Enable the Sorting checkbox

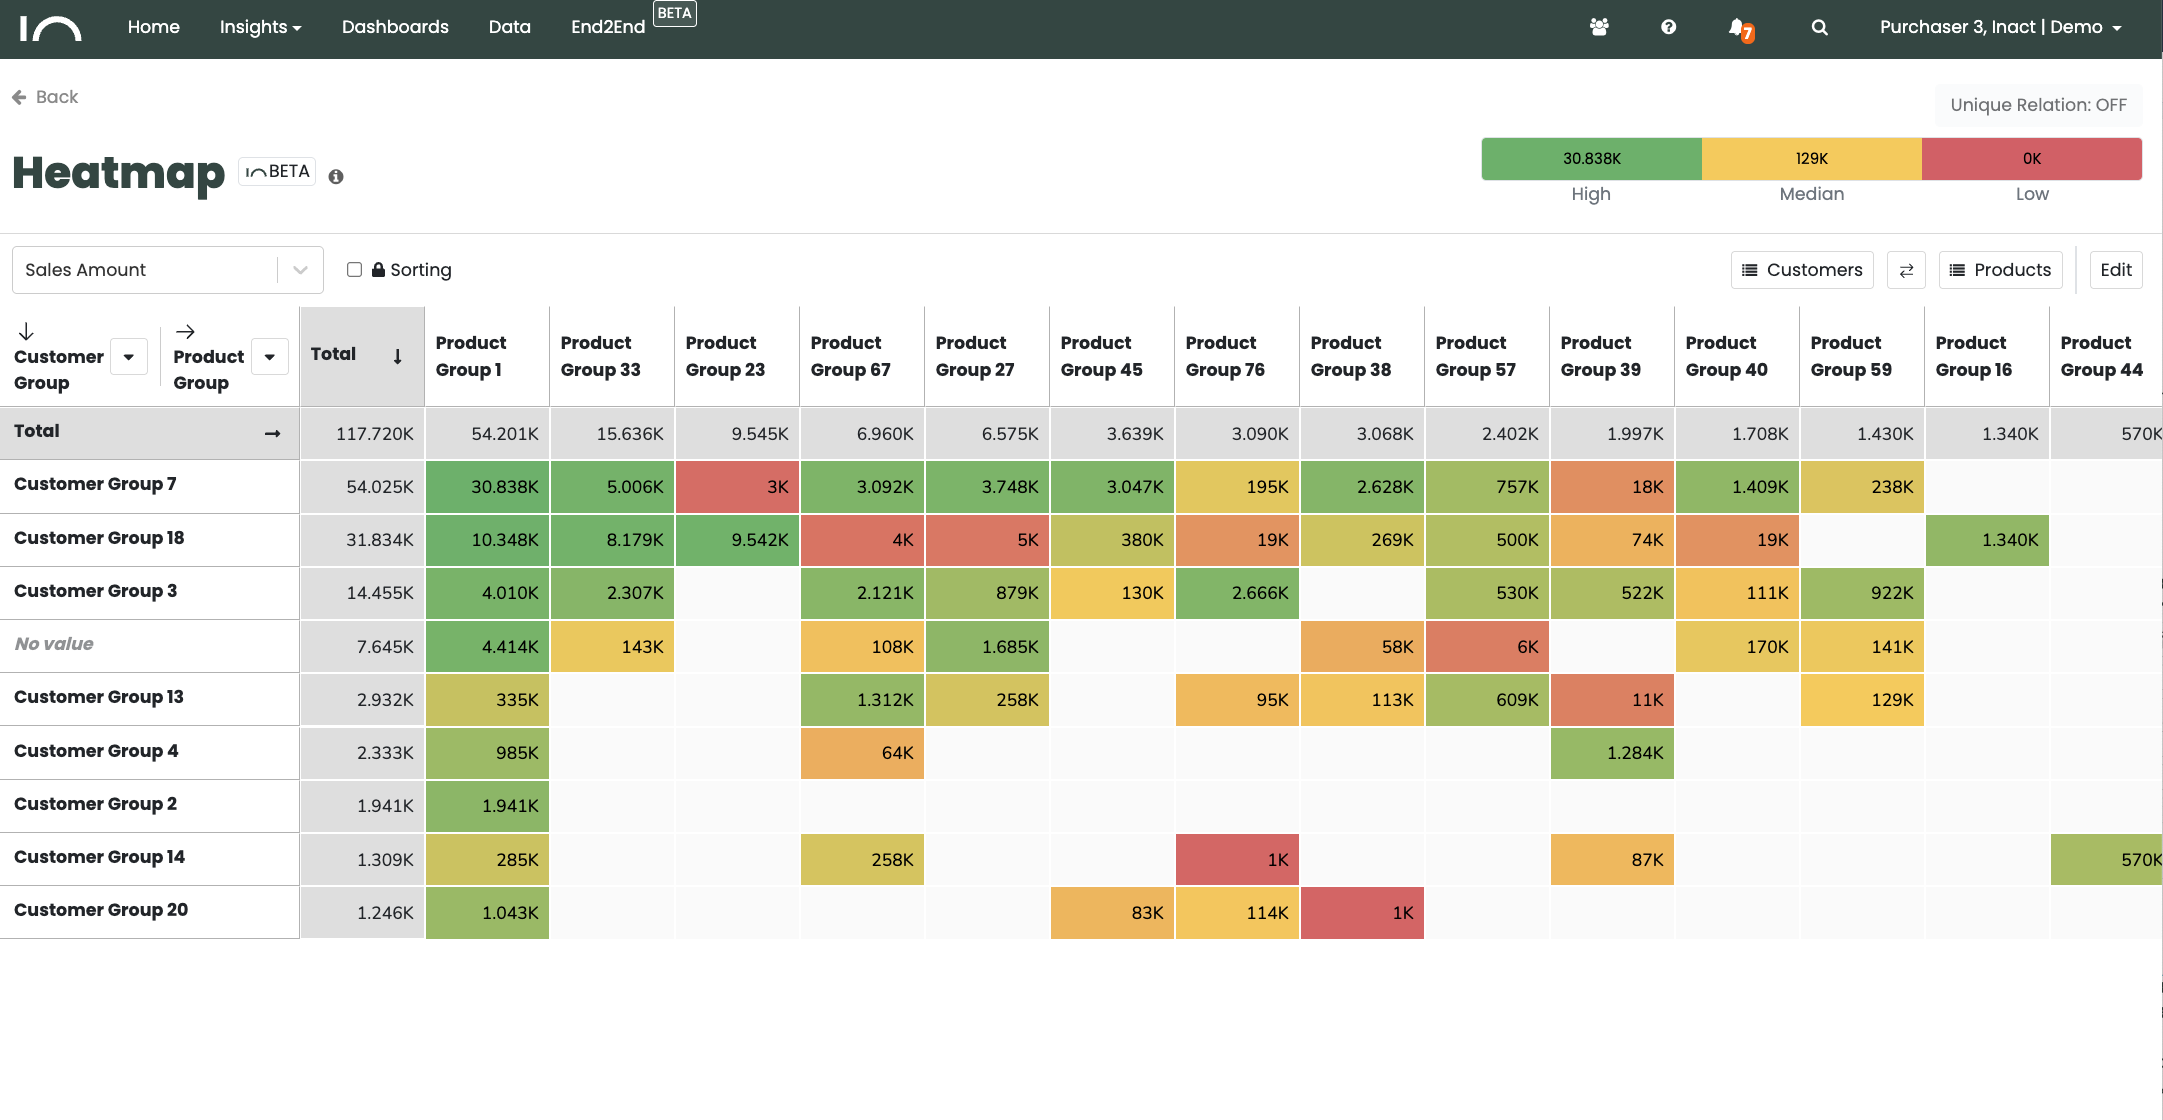tap(354, 269)
